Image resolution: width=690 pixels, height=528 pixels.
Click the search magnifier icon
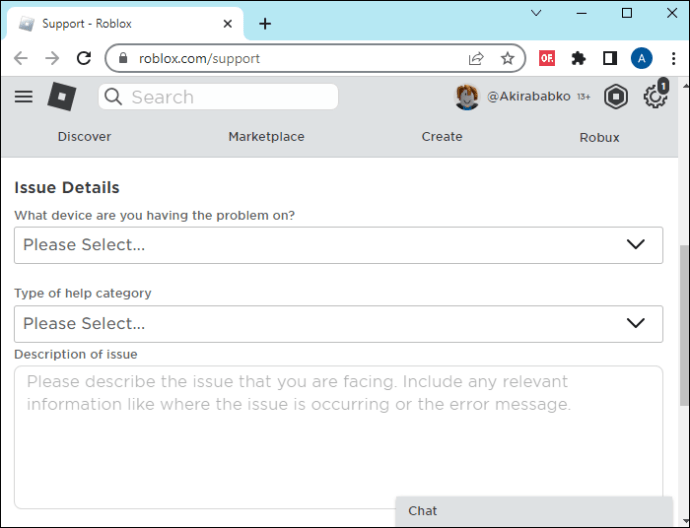coord(113,96)
